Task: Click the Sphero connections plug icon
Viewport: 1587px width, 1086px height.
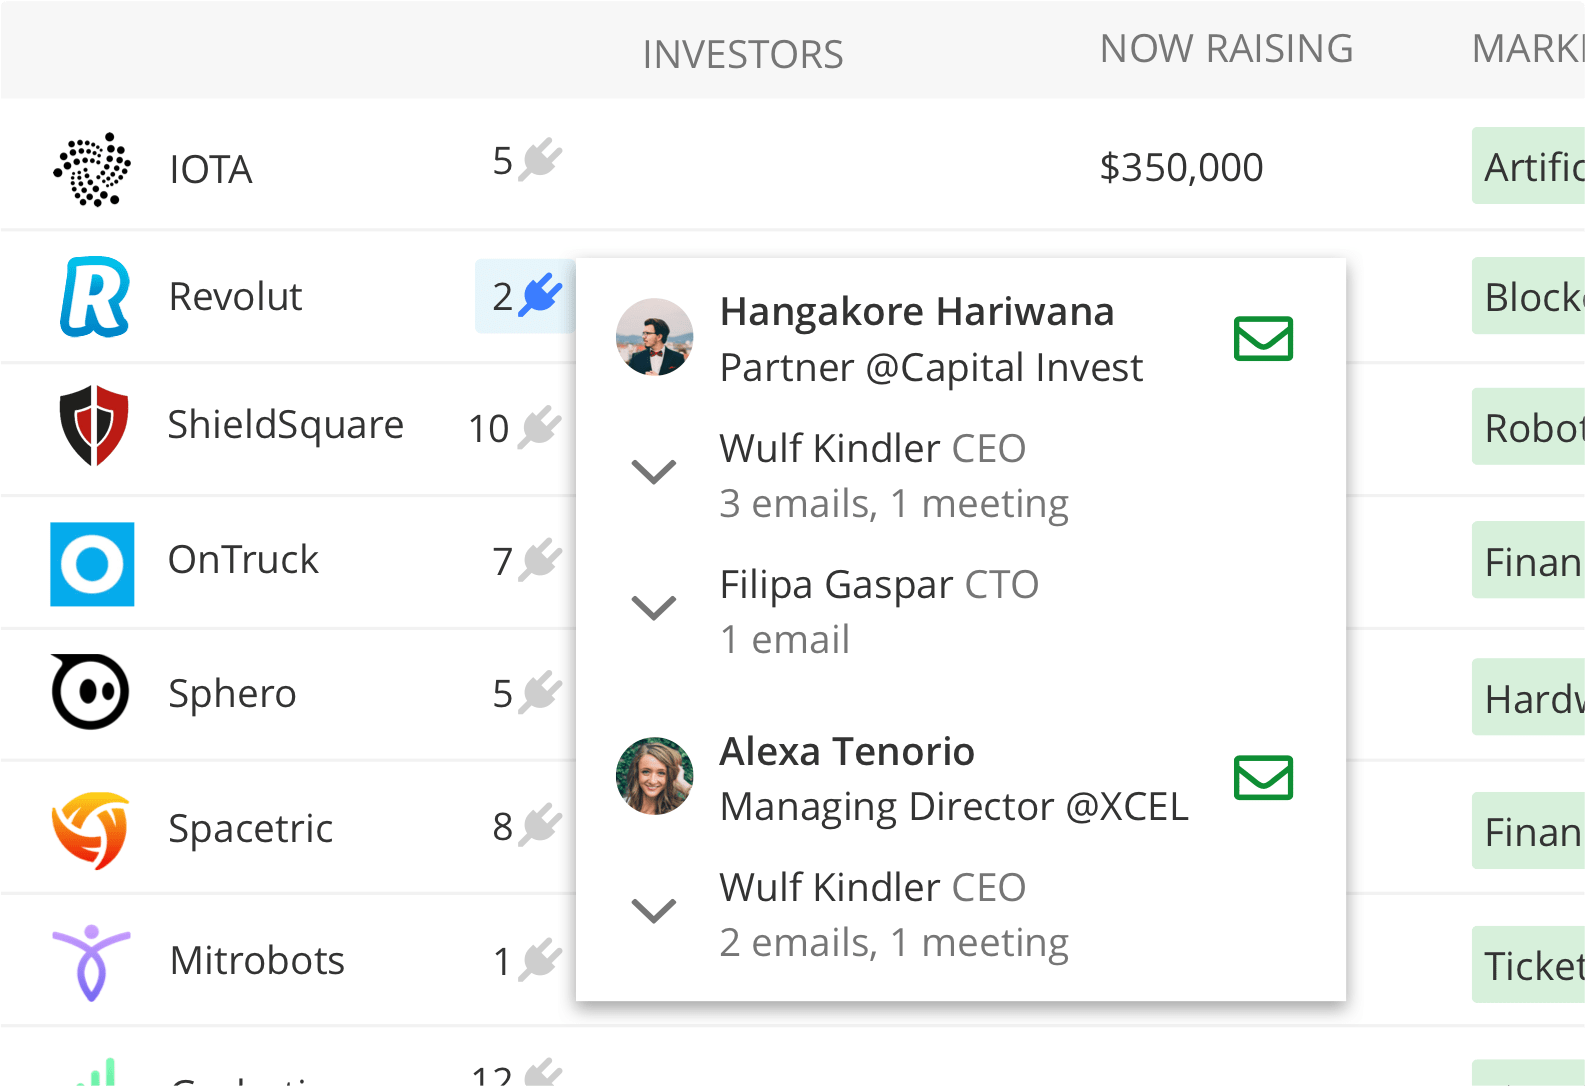Action: pos(540,693)
